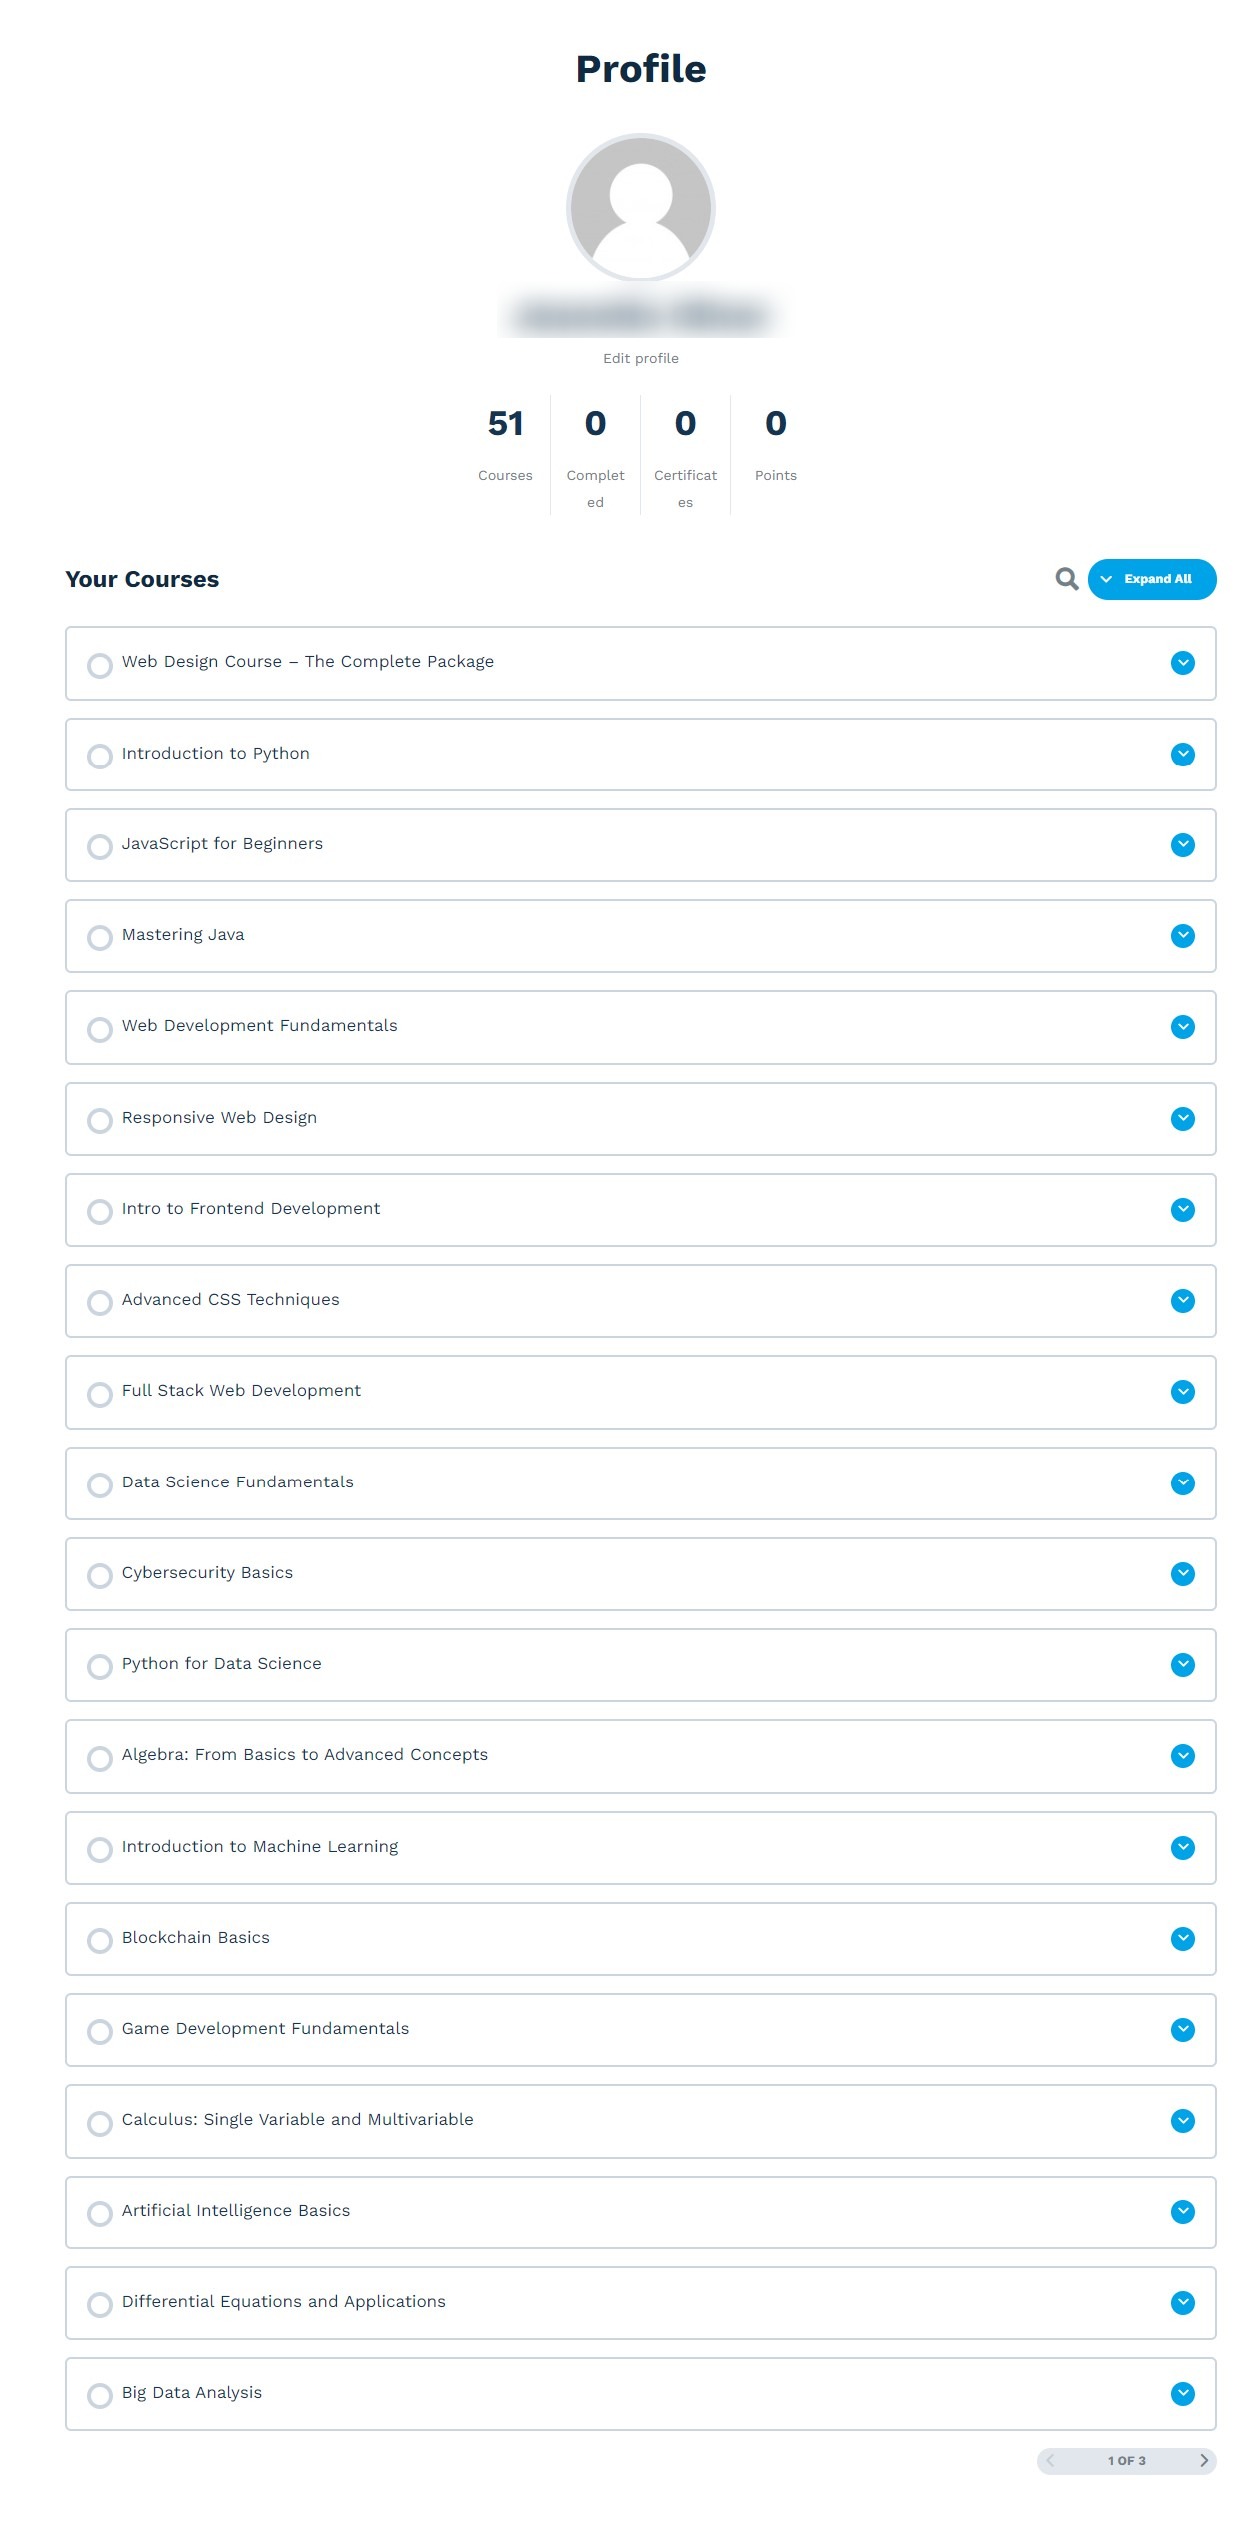Open the chevron on Big Data Analysis
Image resolution: width=1239 pixels, height=2548 pixels.
(1182, 2394)
